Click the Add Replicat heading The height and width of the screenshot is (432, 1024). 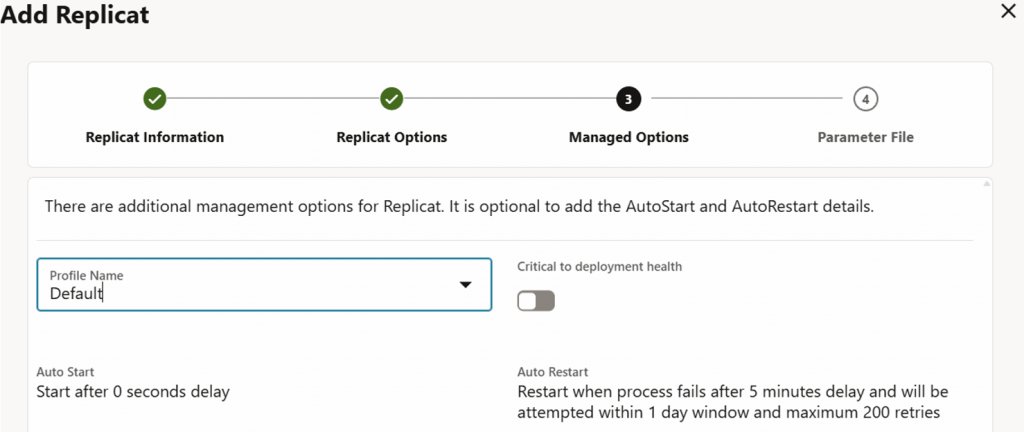(x=75, y=14)
